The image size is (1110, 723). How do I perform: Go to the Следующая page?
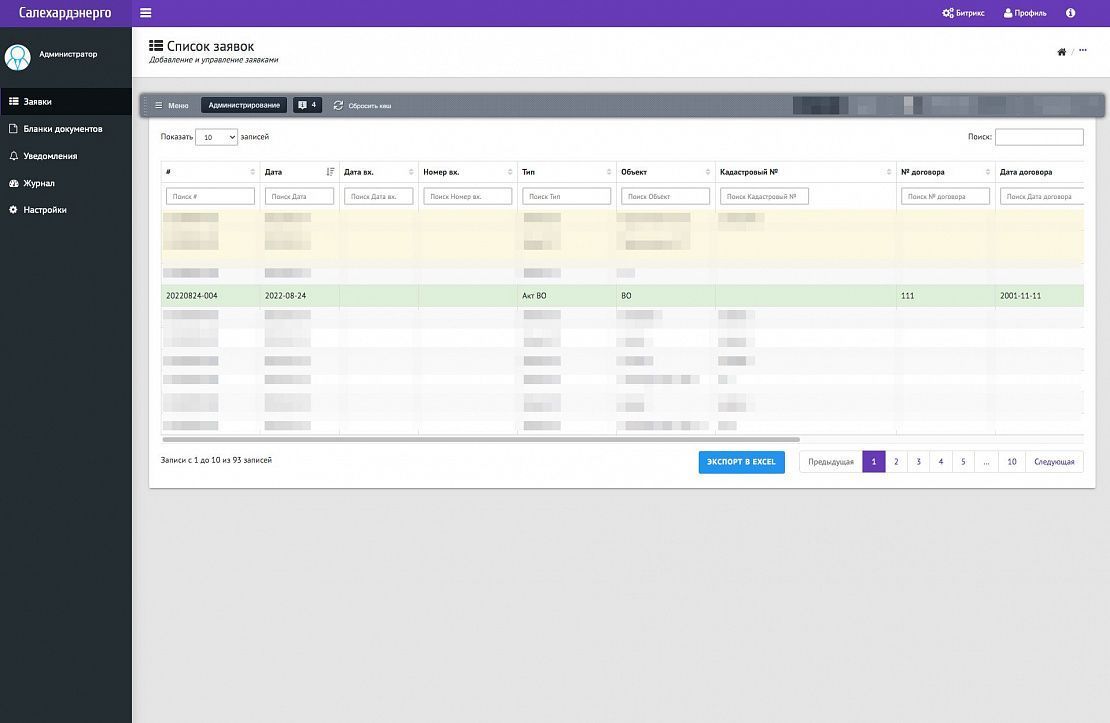tap(1053, 462)
